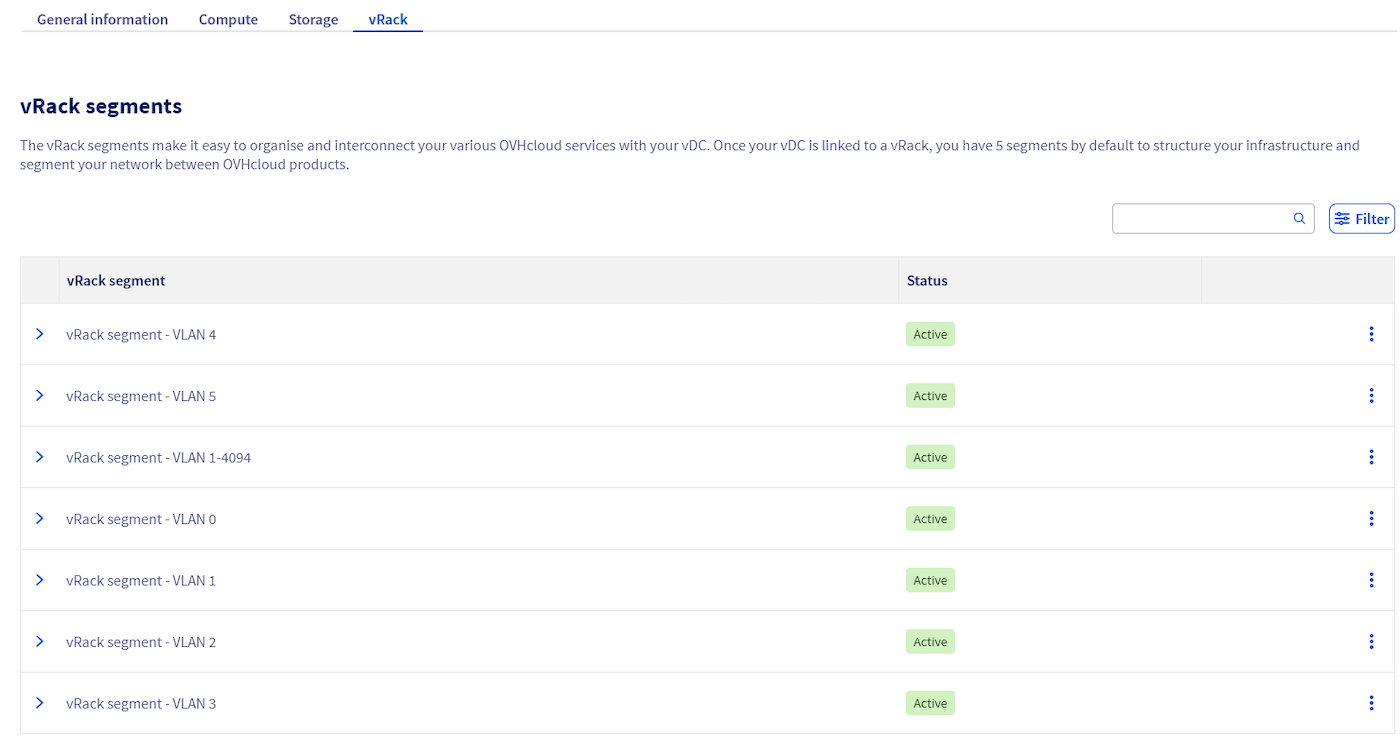Expand vRack segment VLAN 1-4094 details
1400x737 pixels.
pos(40,457)
